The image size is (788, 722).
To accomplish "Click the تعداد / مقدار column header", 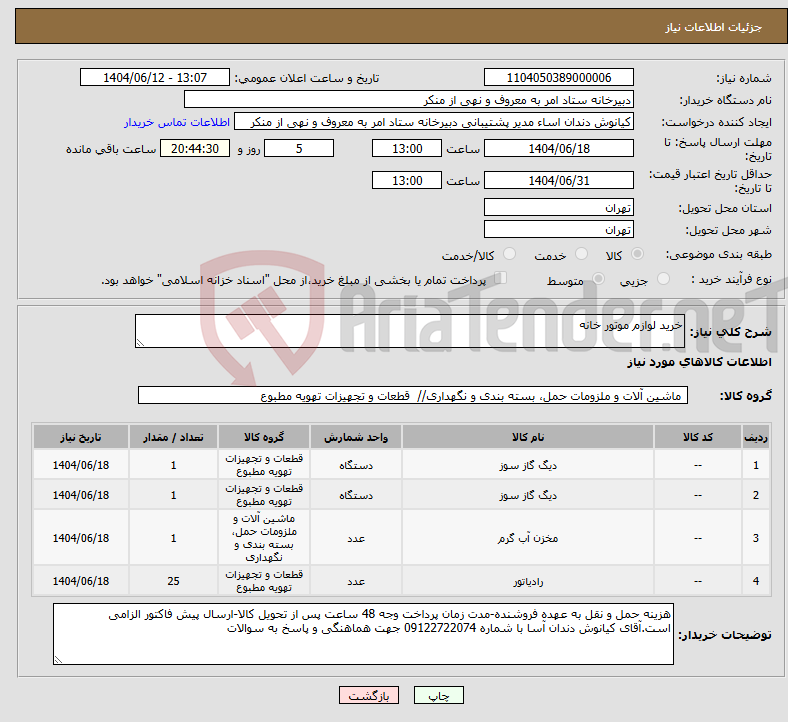I will coord(173,437).
